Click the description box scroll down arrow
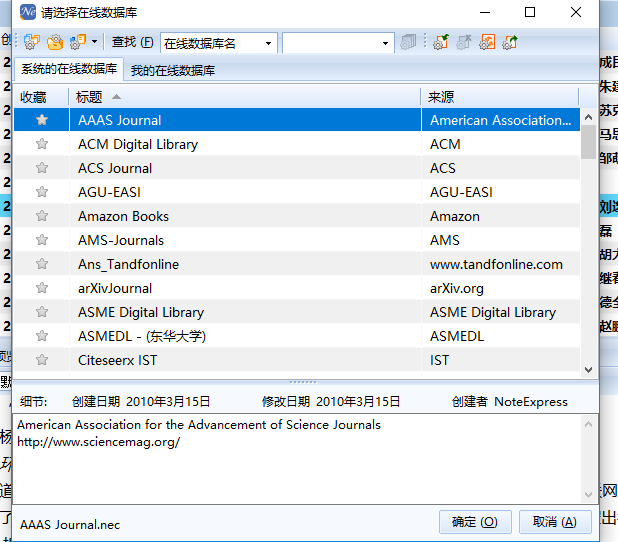The height and width of the screenshot is (542, 618). [x=588, y=494]
